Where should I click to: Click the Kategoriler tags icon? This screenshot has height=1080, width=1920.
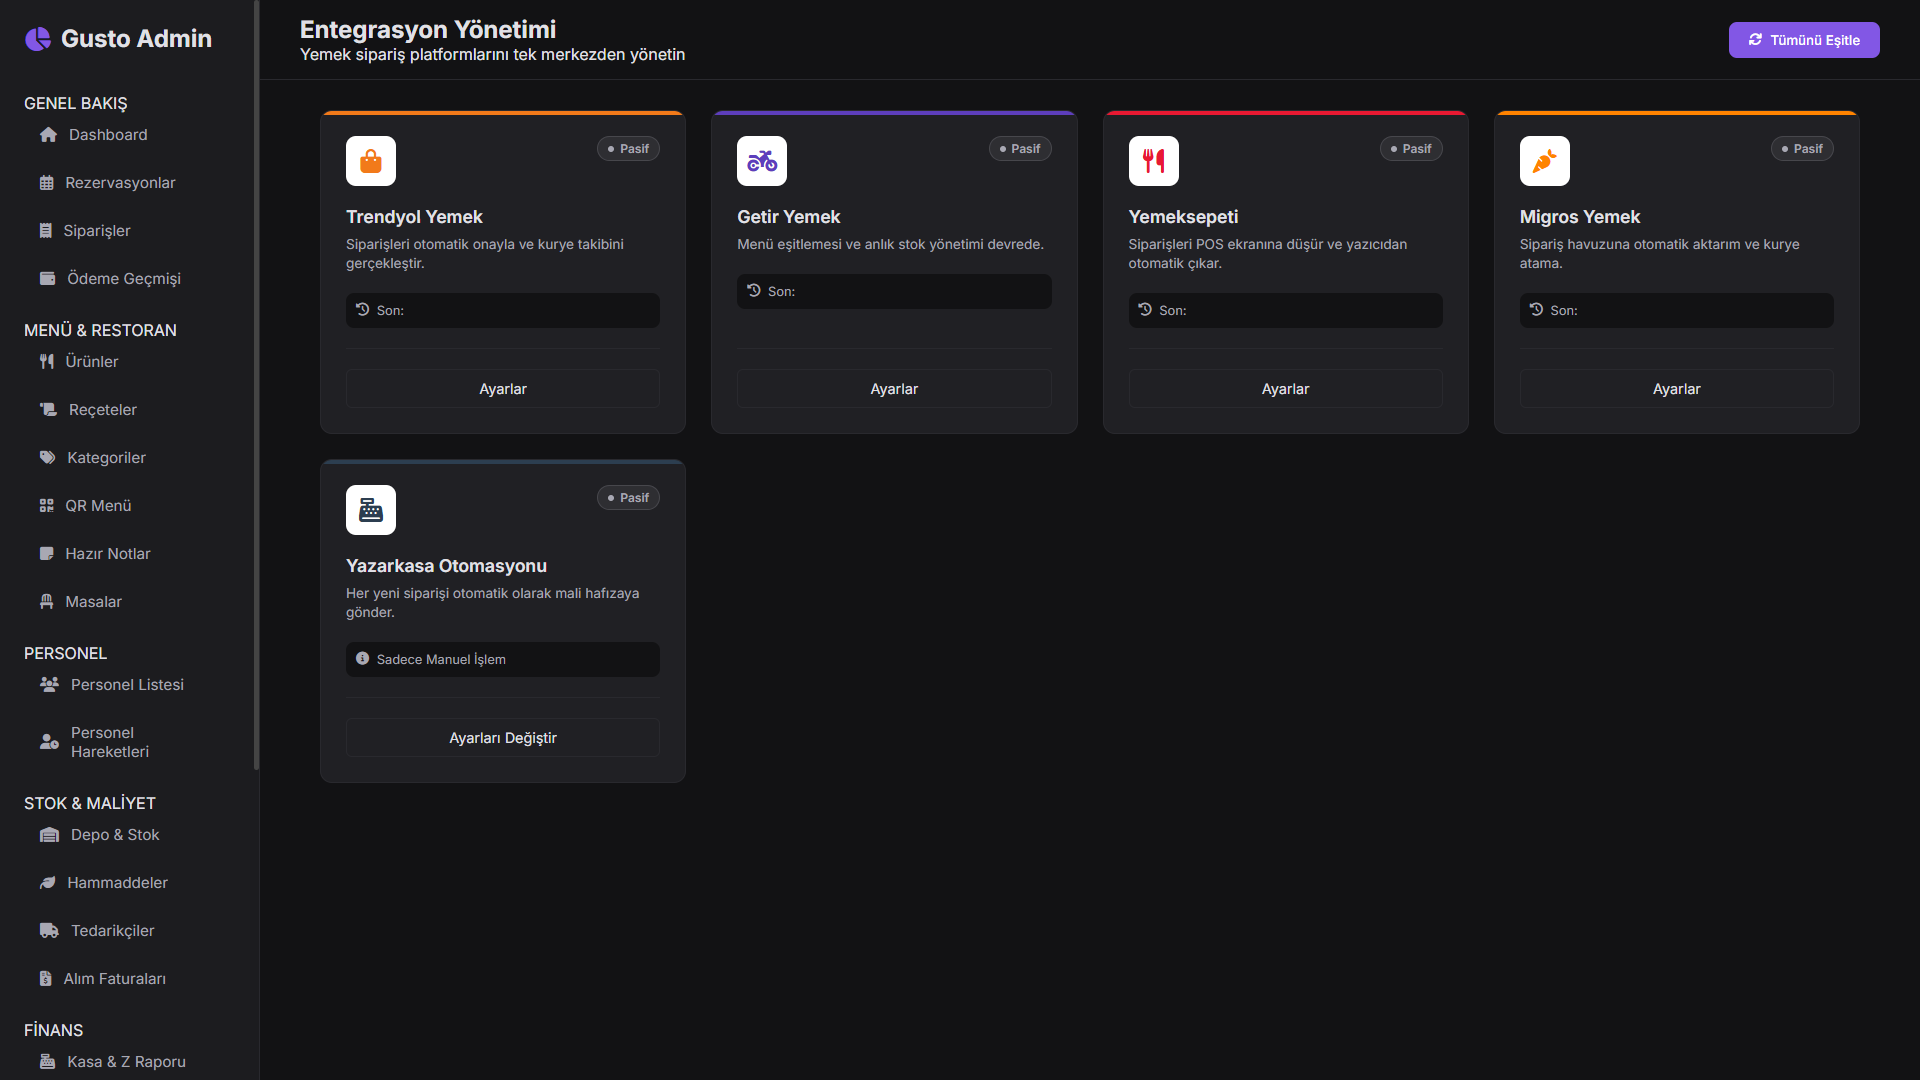coord(47,458)
